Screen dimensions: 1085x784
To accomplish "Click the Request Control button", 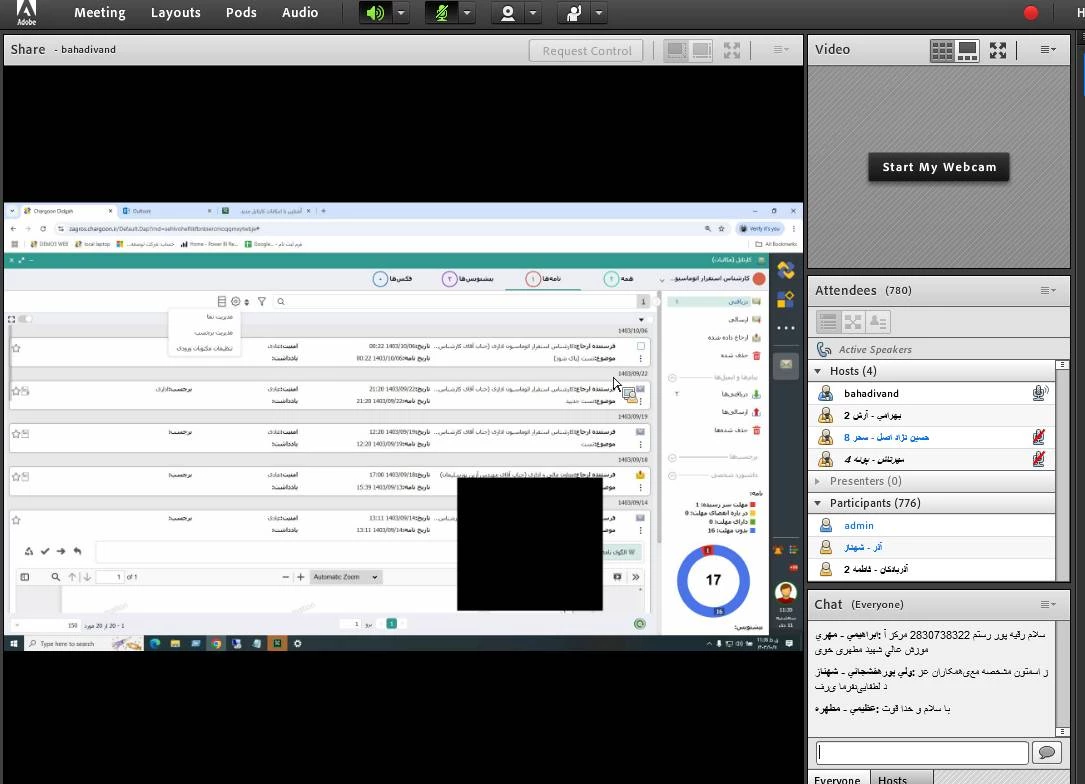I will click(x=587, y=50).
